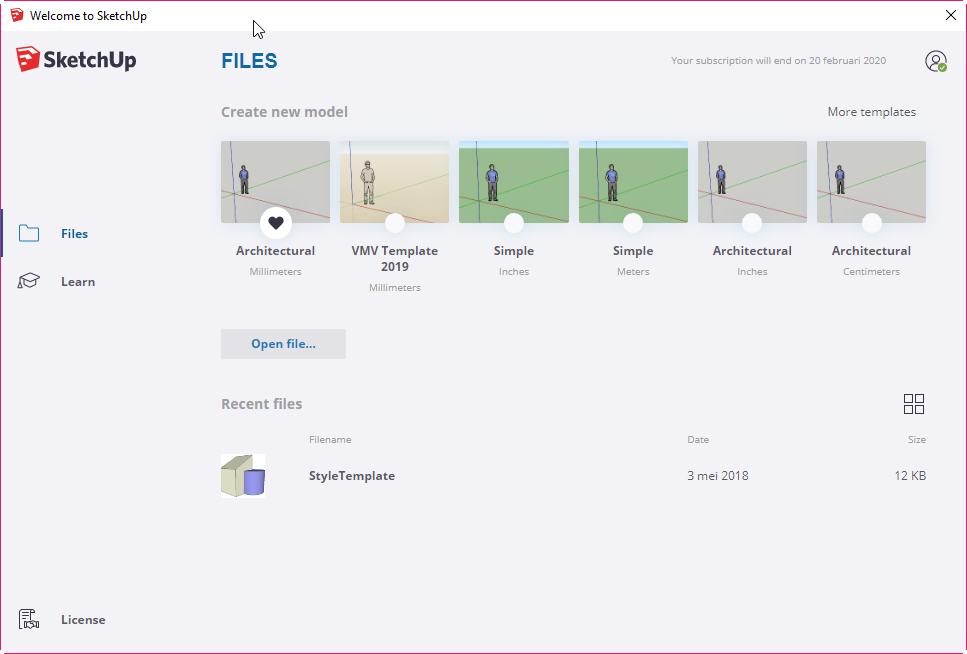
Task: Click the Recent files heading
Action: click(261, 404)
